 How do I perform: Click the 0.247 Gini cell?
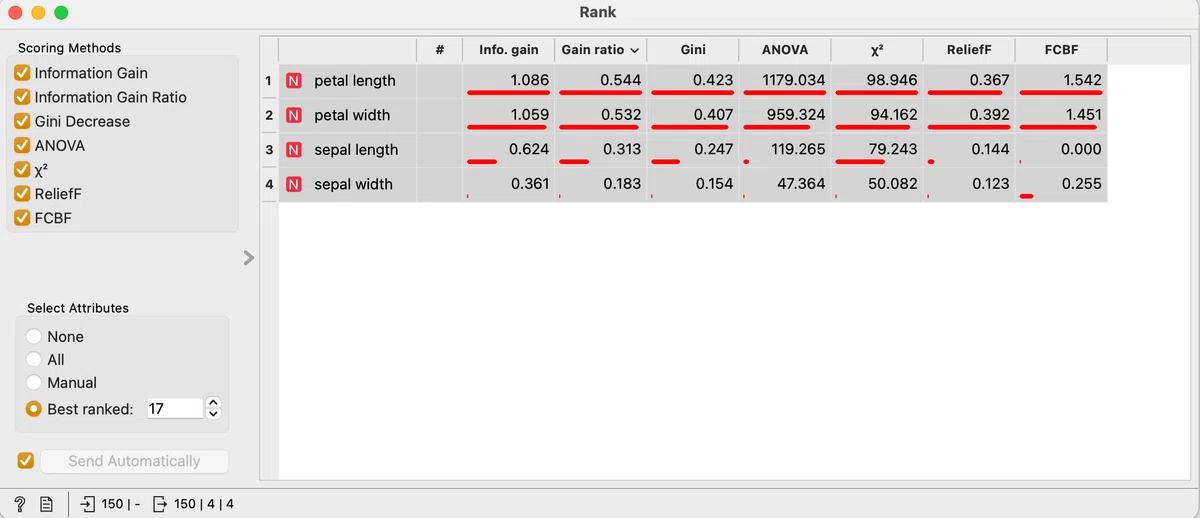coord(693,150)
